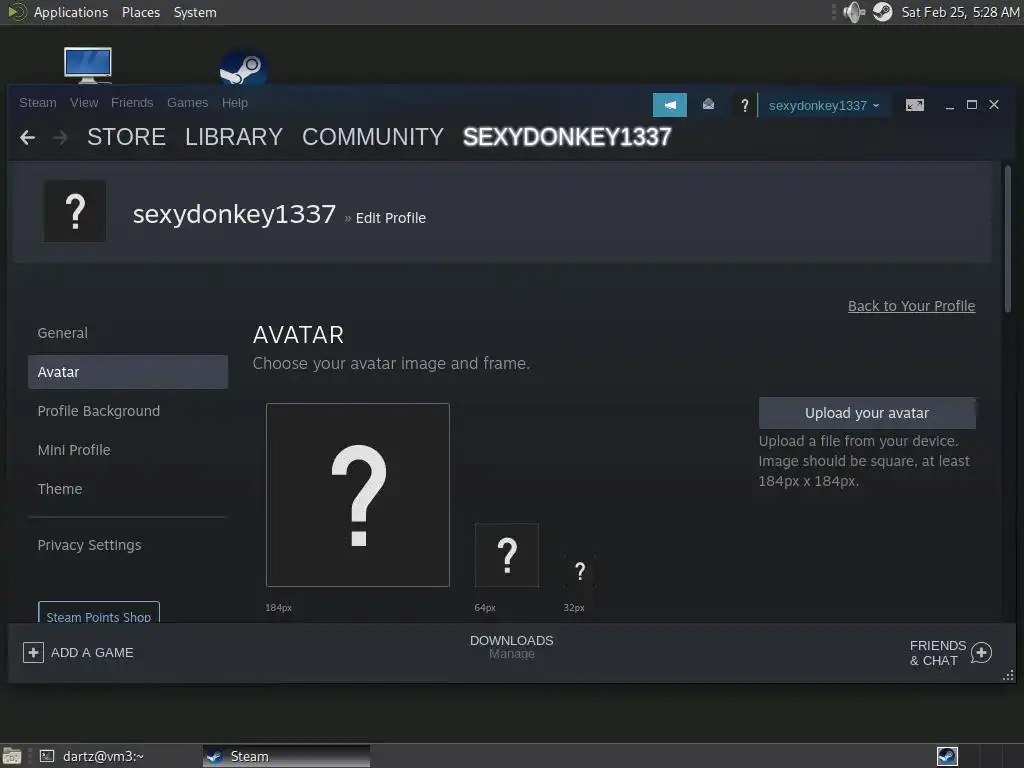
Task: Follow the Back to Your Profile link
Action: point(911,306)
